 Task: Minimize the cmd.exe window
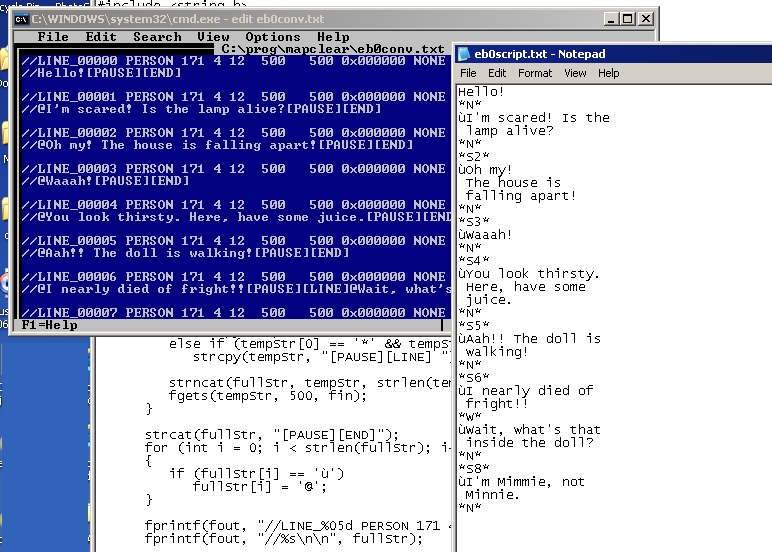602,18
